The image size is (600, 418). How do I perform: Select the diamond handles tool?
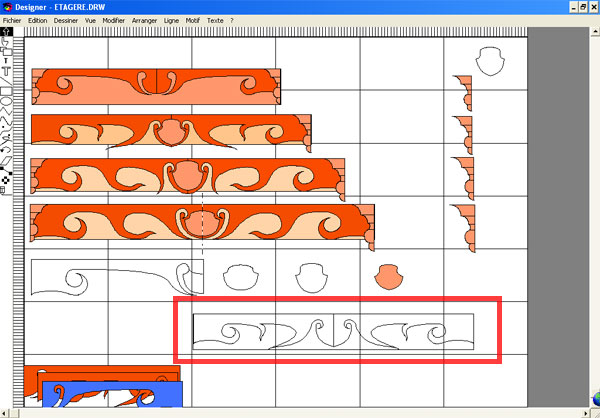tap(6, 180)
